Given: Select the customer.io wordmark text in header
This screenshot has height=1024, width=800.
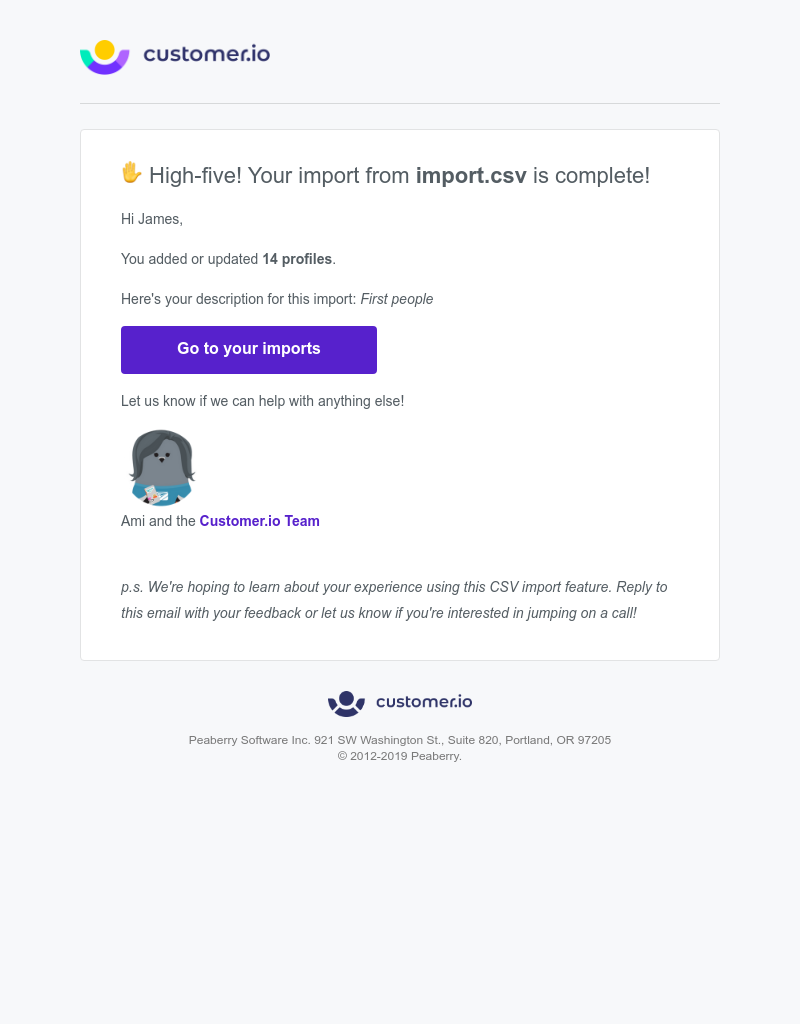Looking at the screenshot, I should click(x=207, y=56).
